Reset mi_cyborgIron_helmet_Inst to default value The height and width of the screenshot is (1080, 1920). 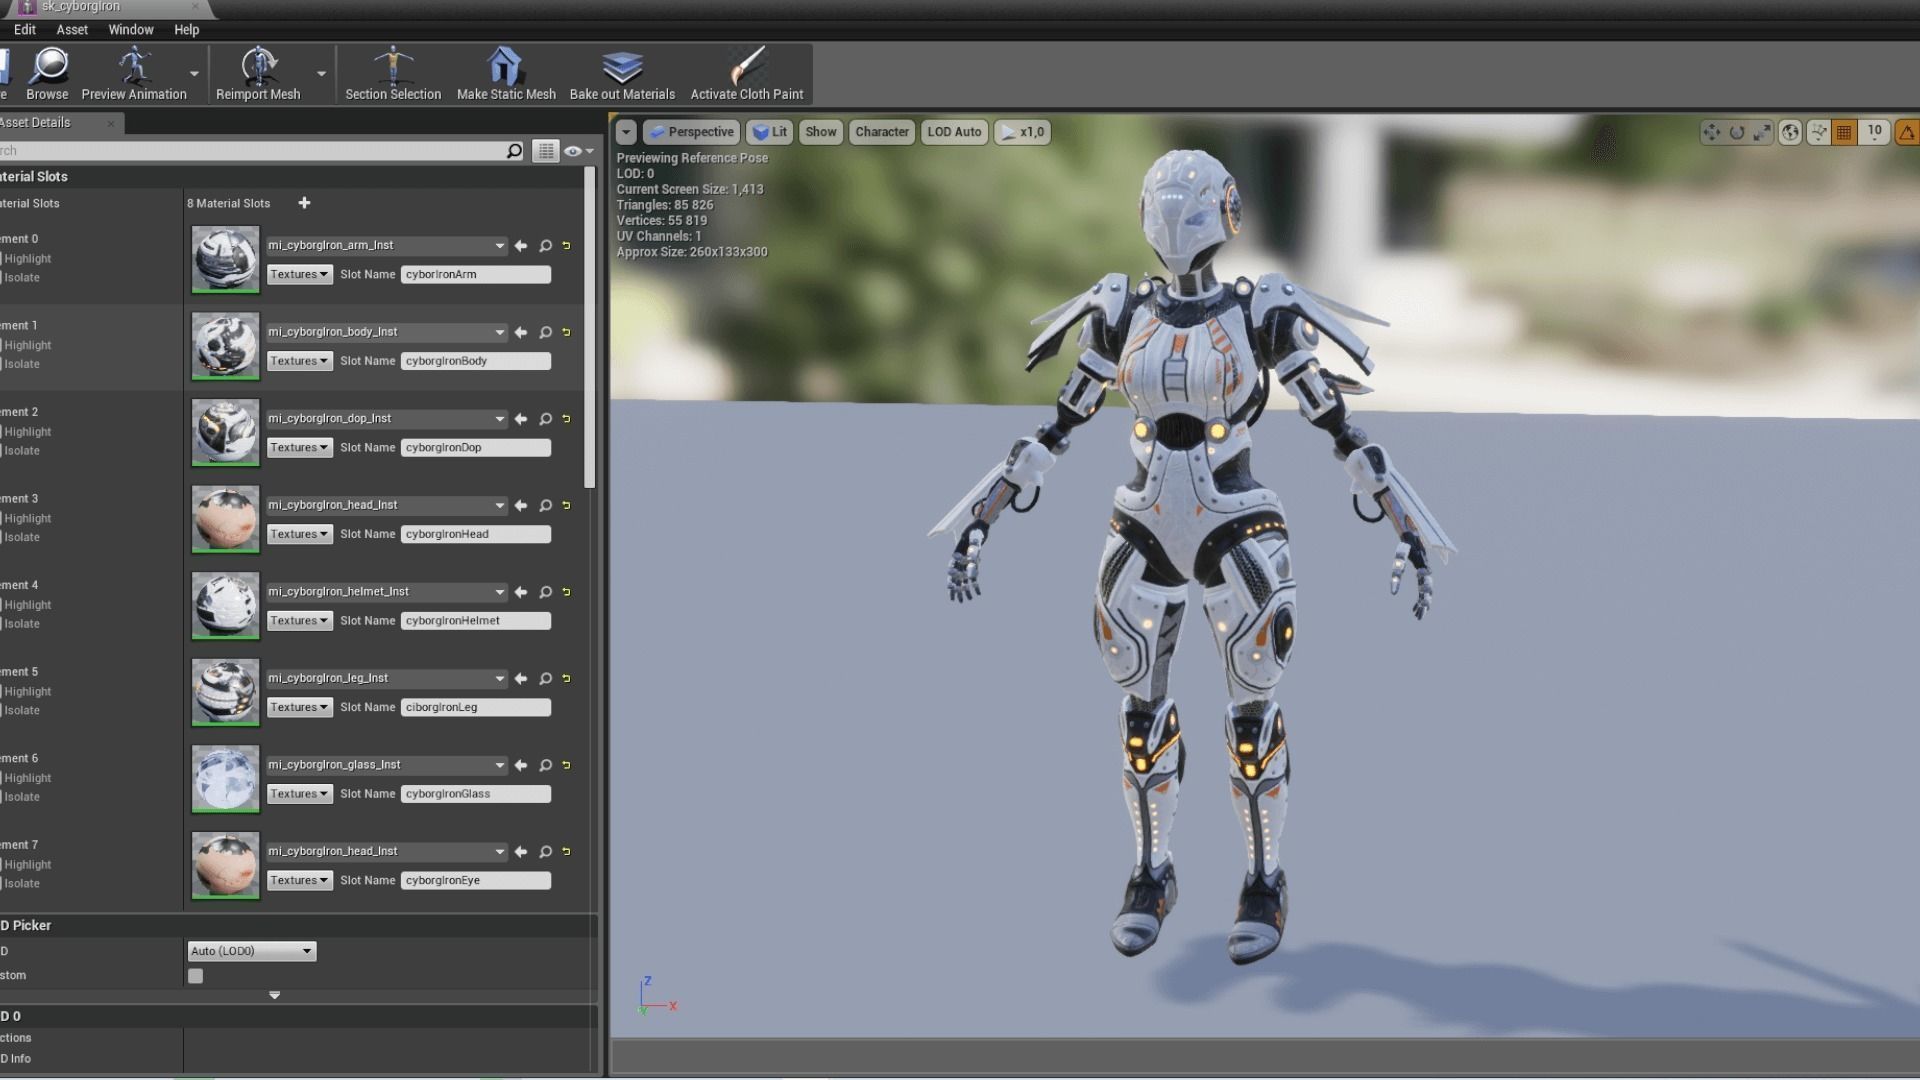(566, 592)
